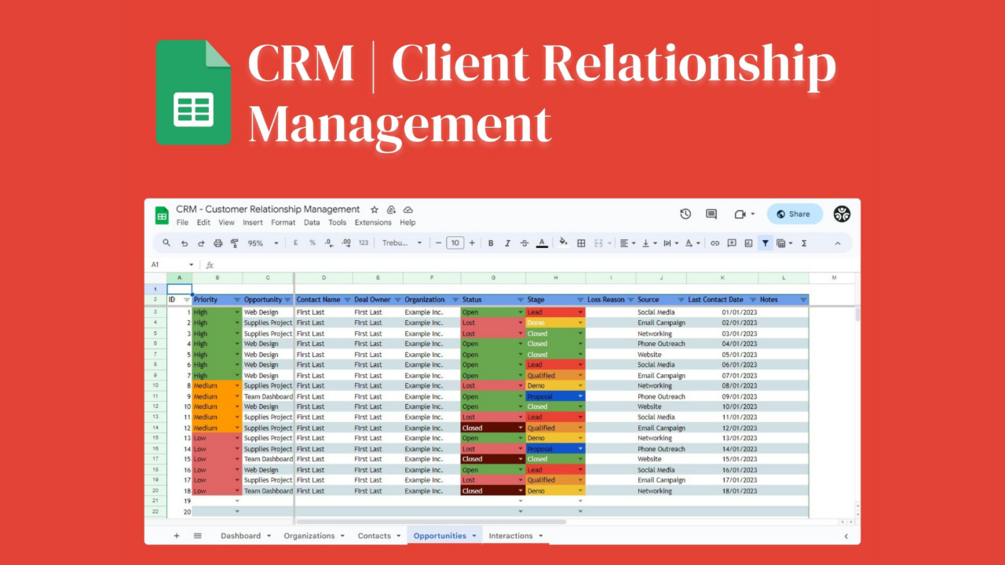Search the menus magnifier icon
This screenshot has height=565, width=1005.
(167, 243)
